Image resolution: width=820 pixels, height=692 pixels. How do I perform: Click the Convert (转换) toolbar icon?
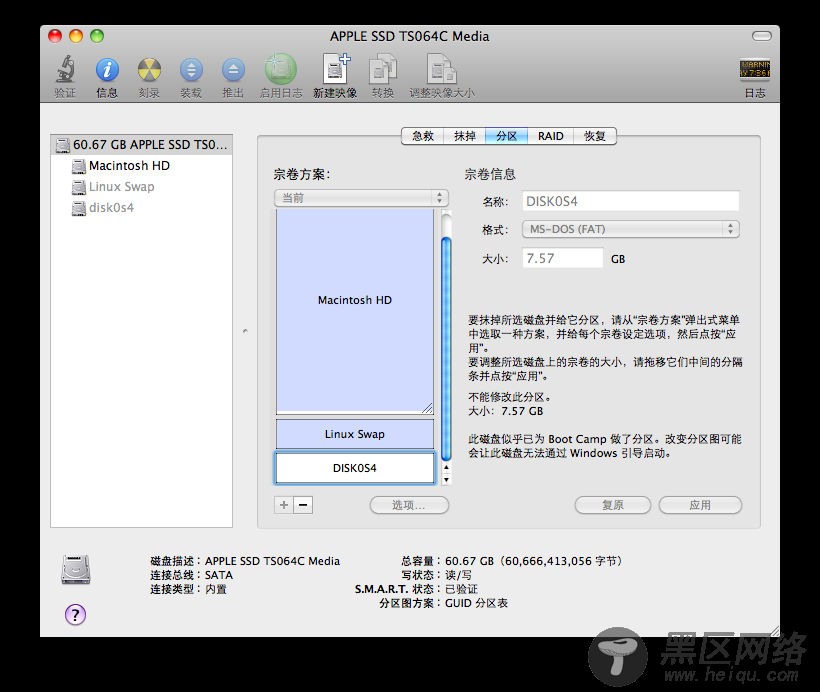coord(383,69)
